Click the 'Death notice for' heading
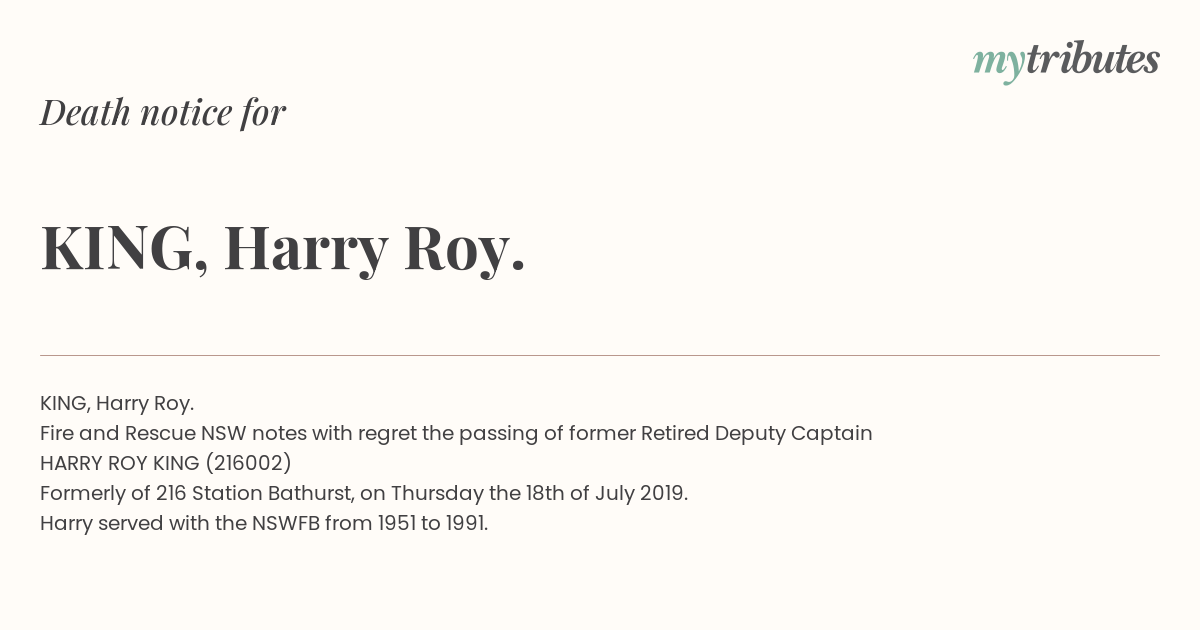Image resolution: width=1200 pixels, height=630 pixels. pos(163,112)
